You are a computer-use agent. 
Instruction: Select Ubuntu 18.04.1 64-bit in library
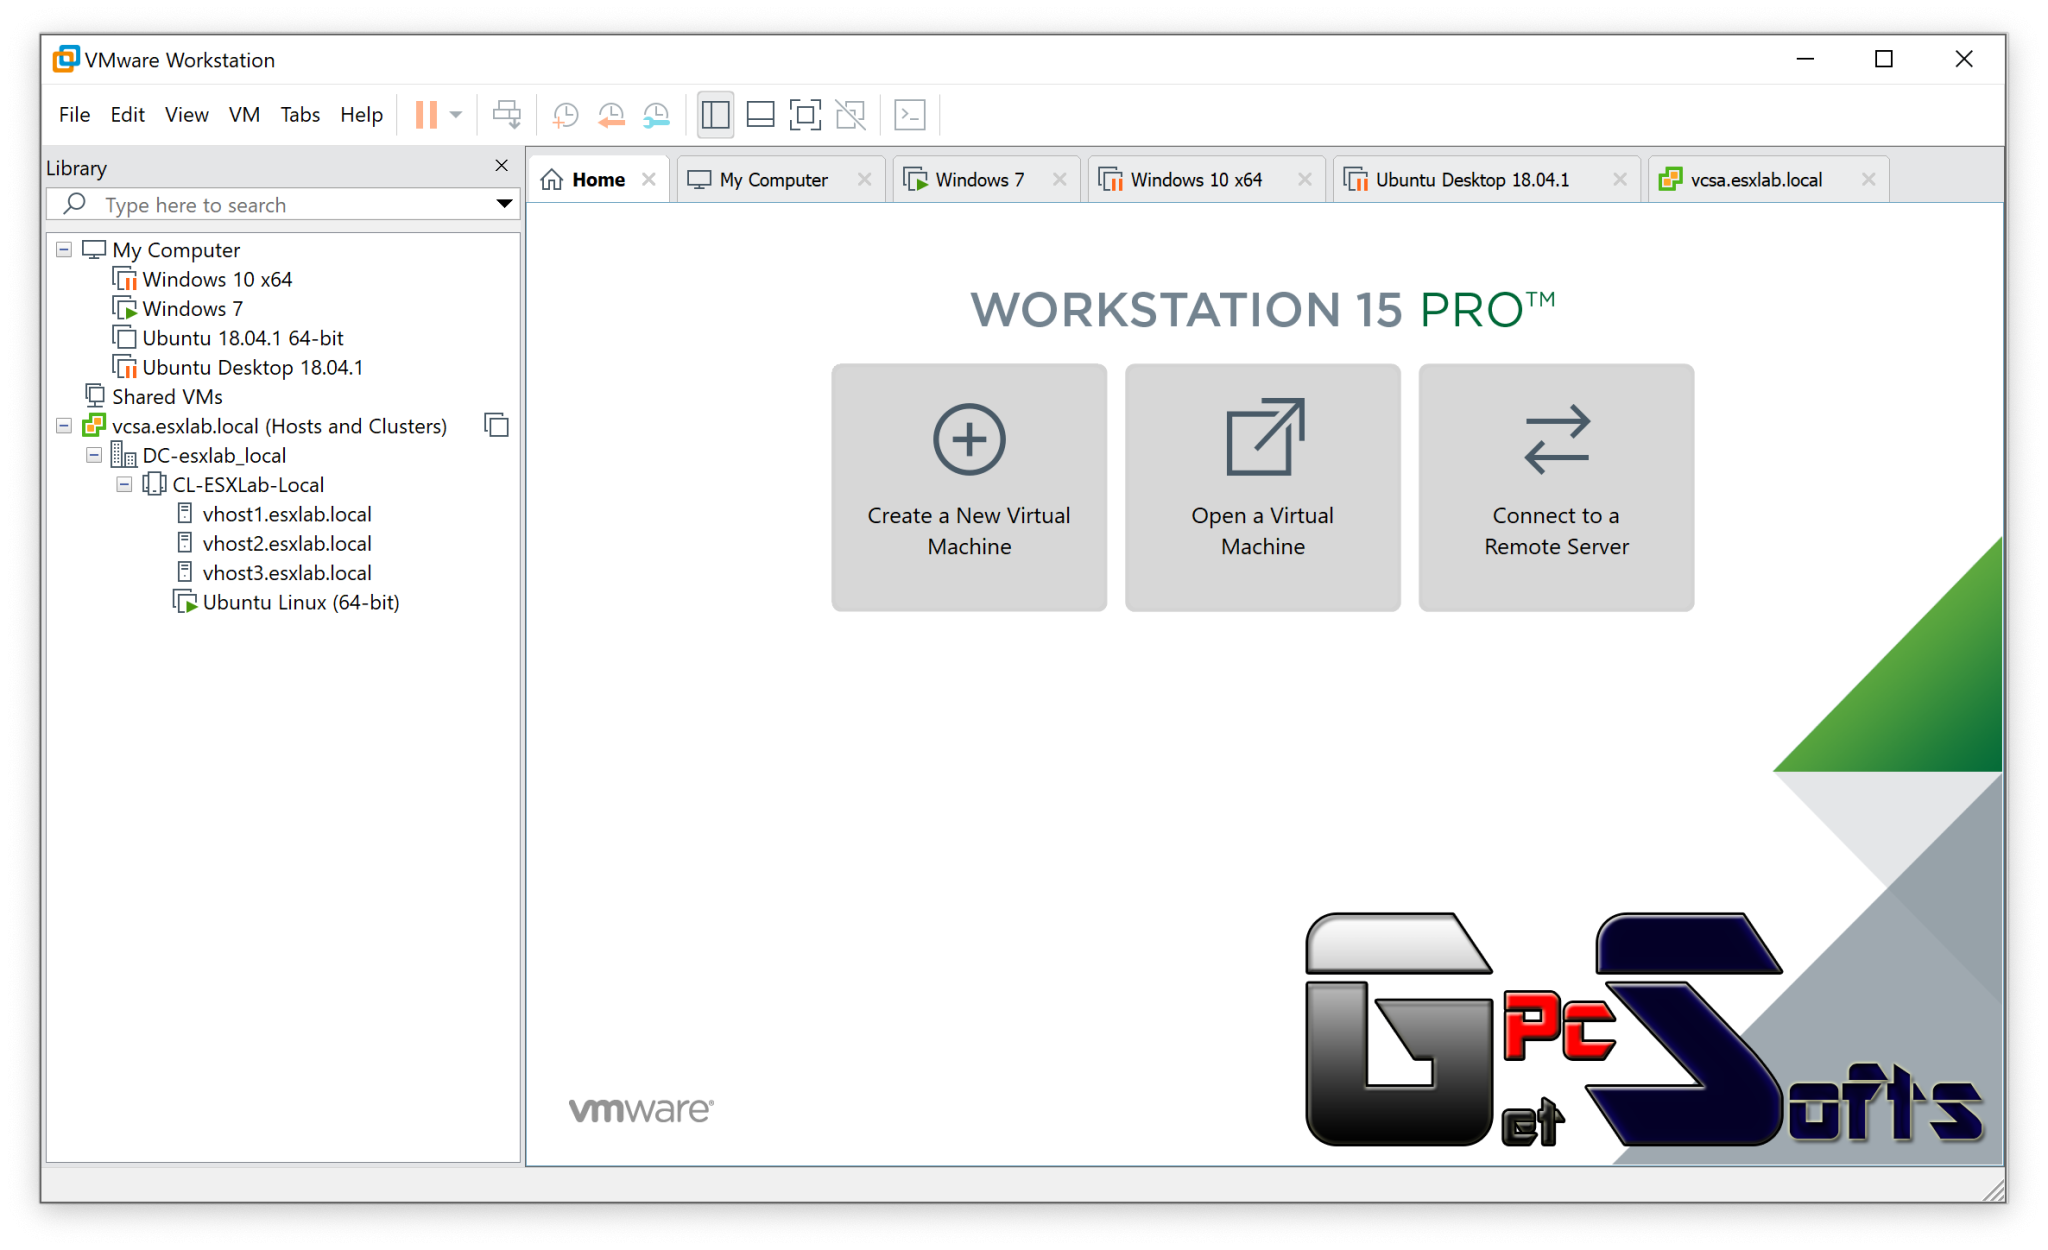(x=243, y=338)
